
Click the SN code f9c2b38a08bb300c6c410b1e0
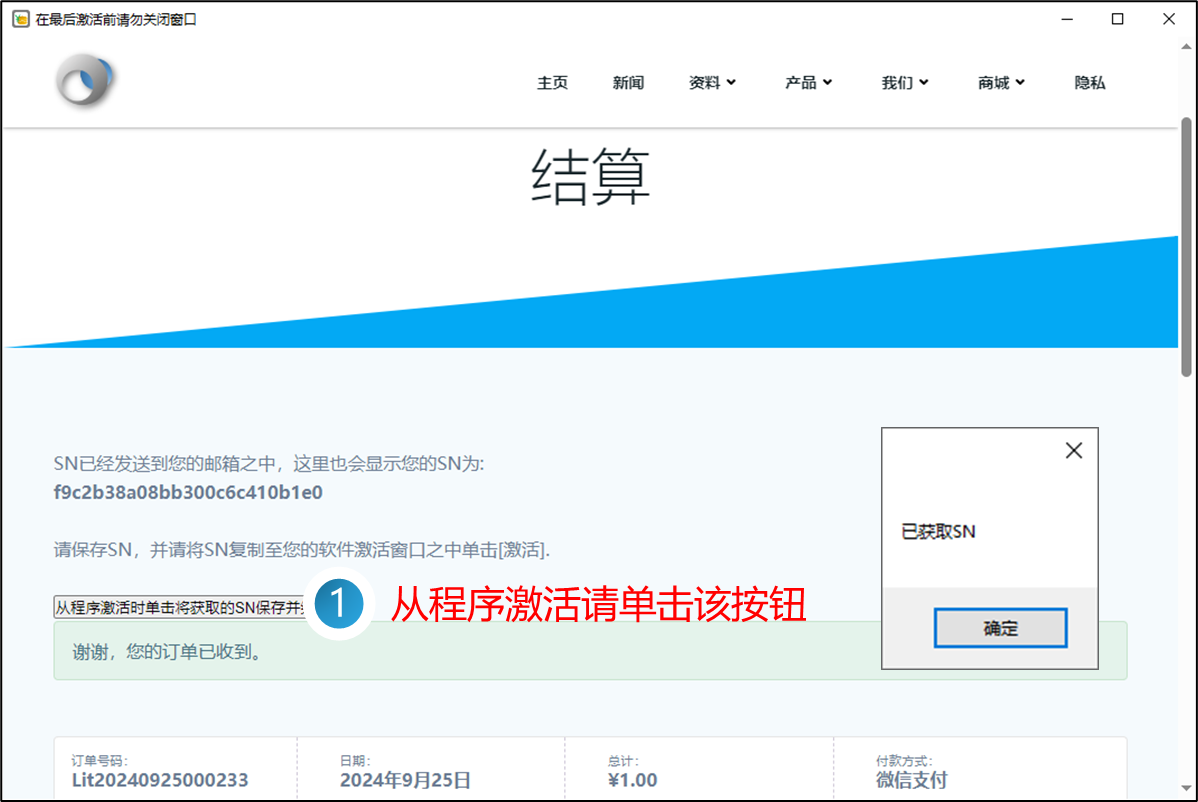[x=188, y=493]
